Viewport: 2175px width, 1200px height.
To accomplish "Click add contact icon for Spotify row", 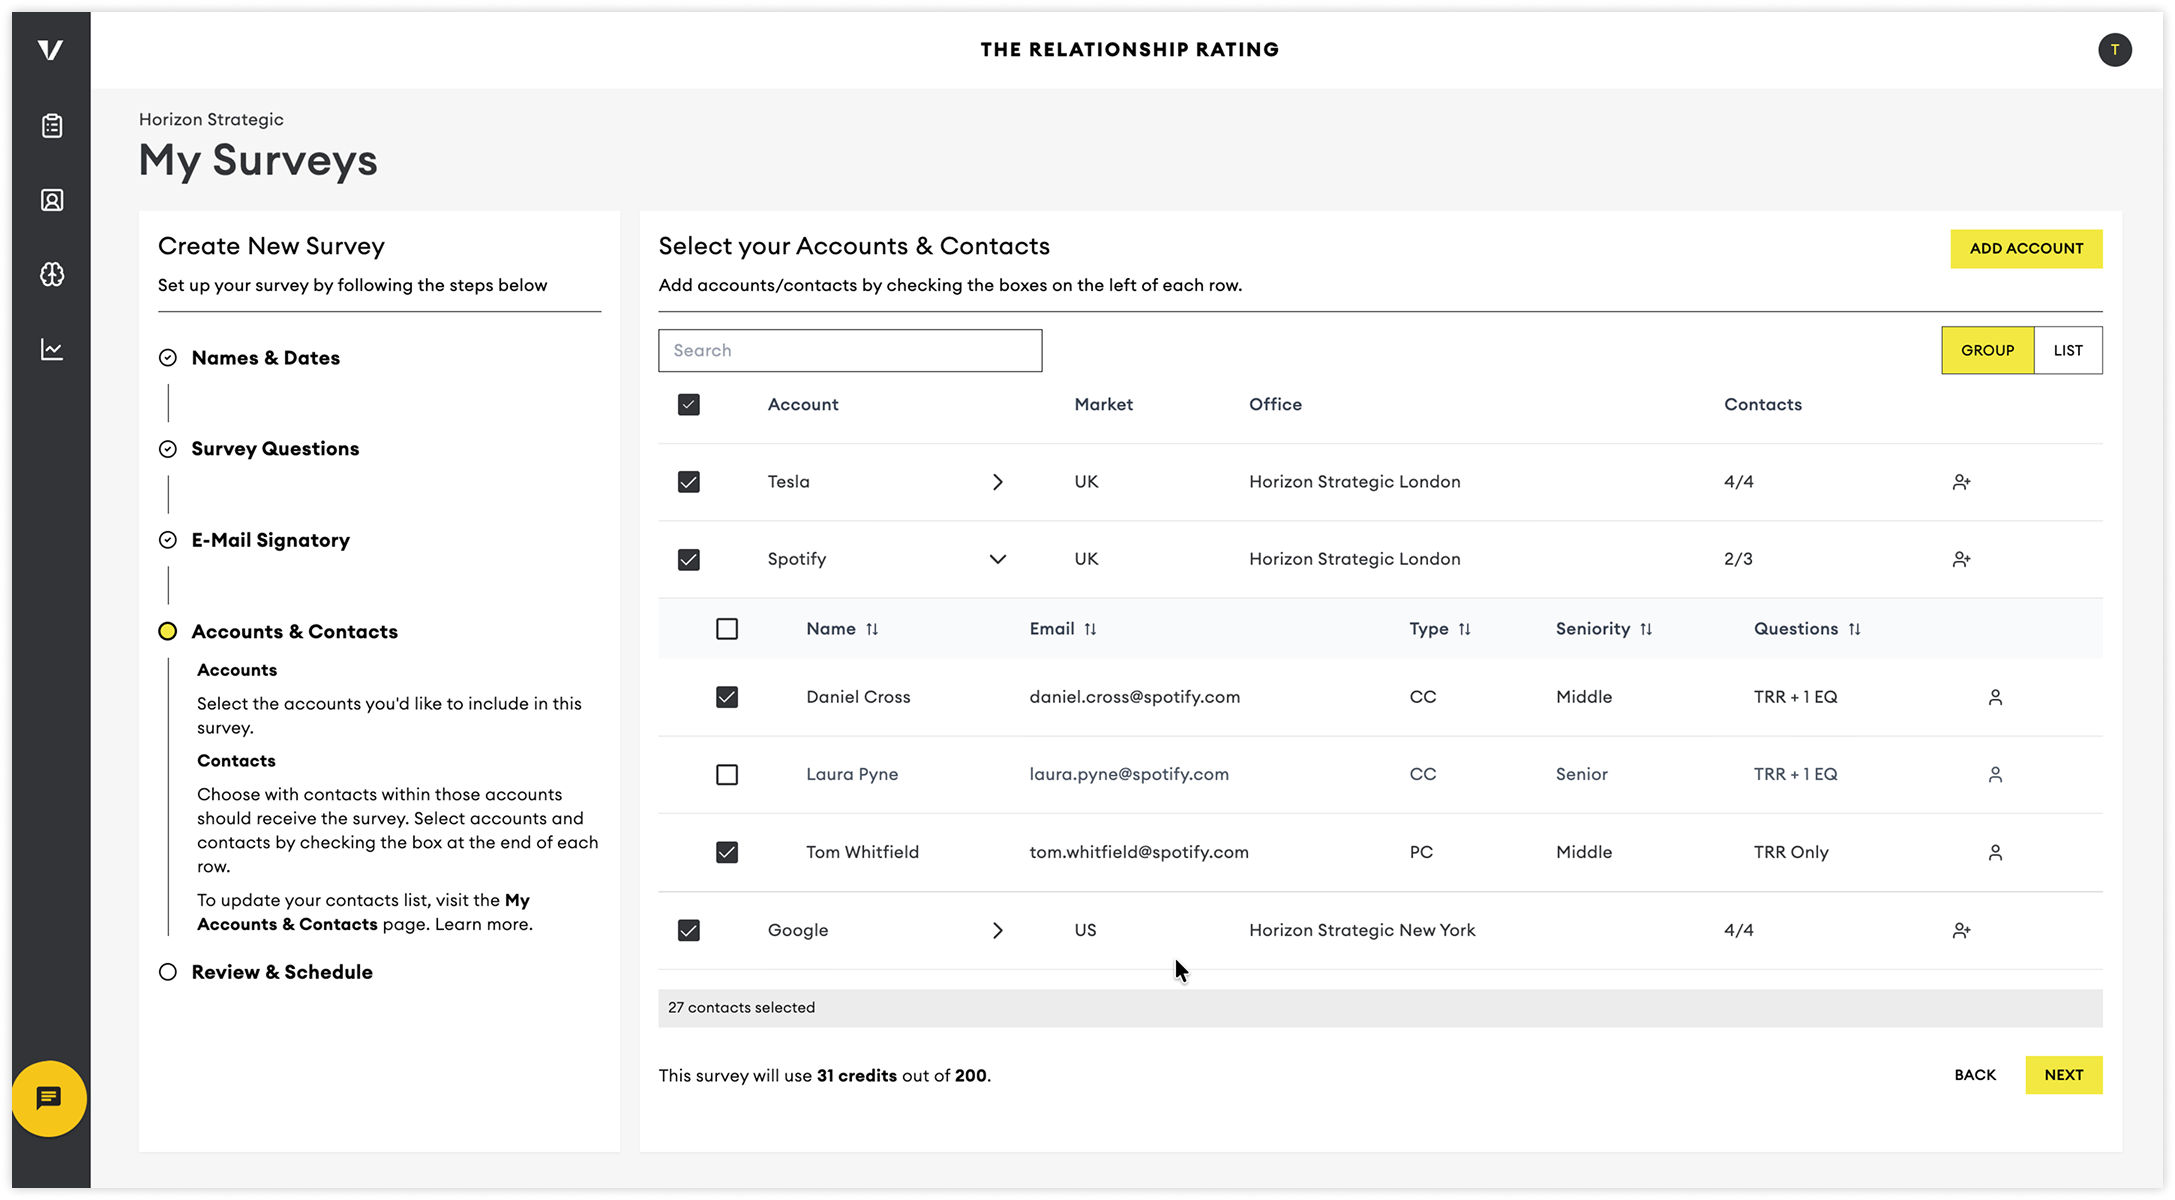I will click(1961, 559).
